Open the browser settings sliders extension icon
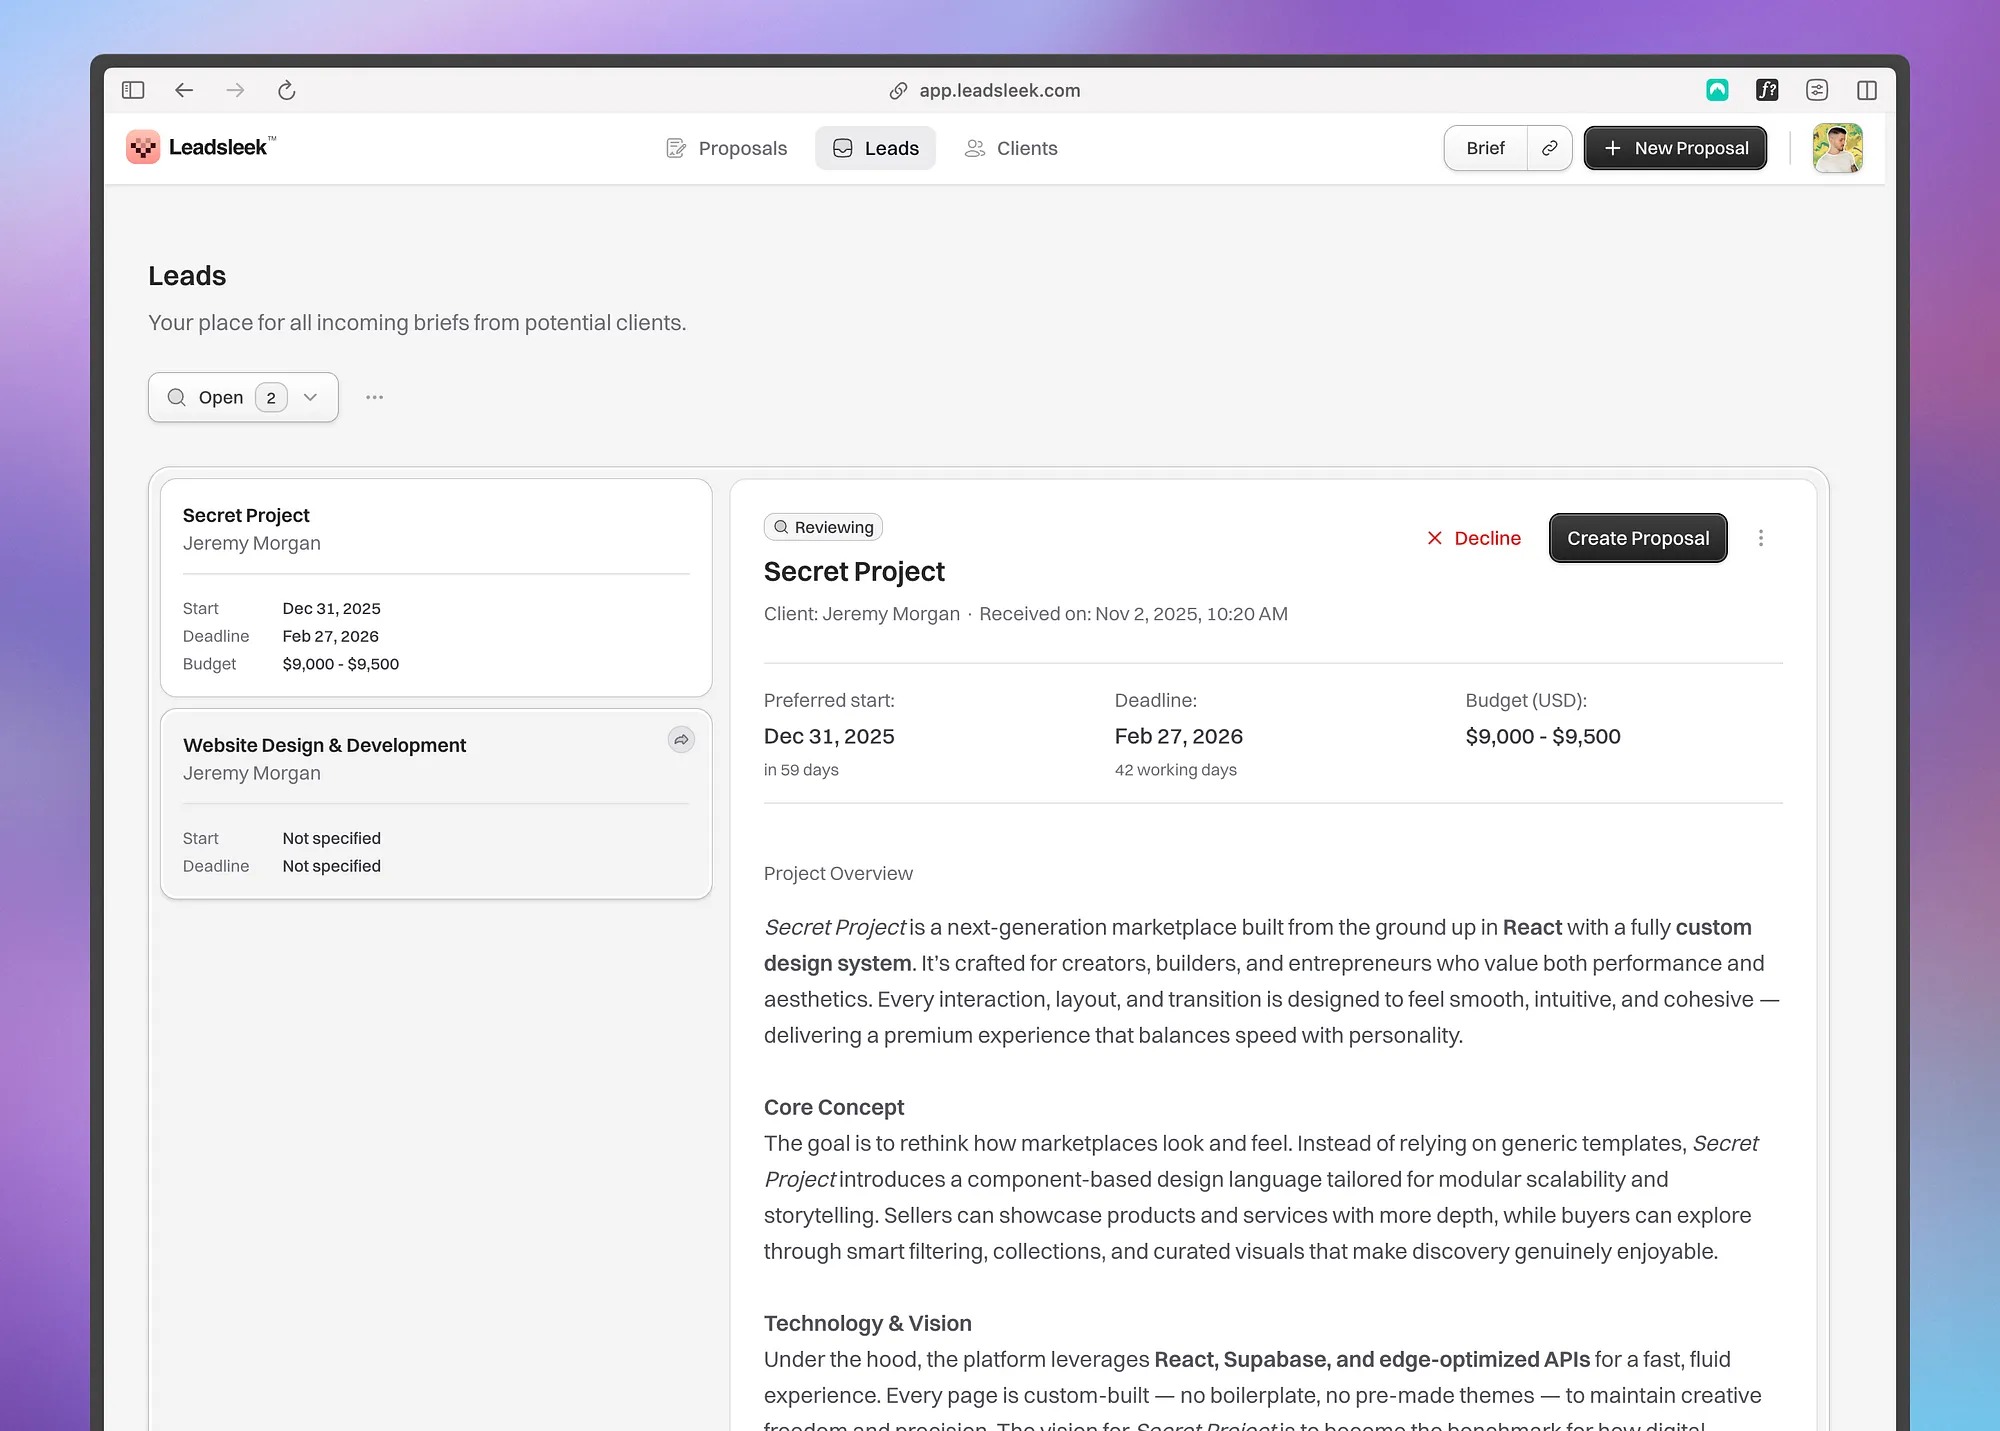Screen dimensions: 2000x1431 [1817, 90]
